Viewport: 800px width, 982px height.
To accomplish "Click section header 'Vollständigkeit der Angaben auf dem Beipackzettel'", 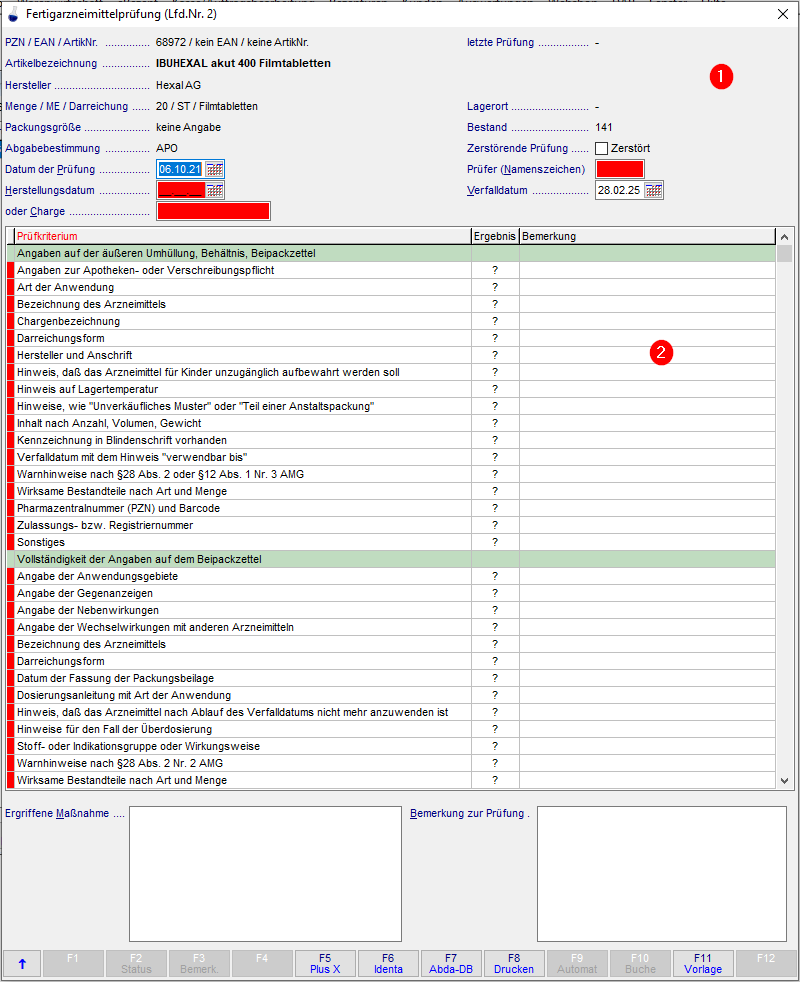I will point(391,559).
